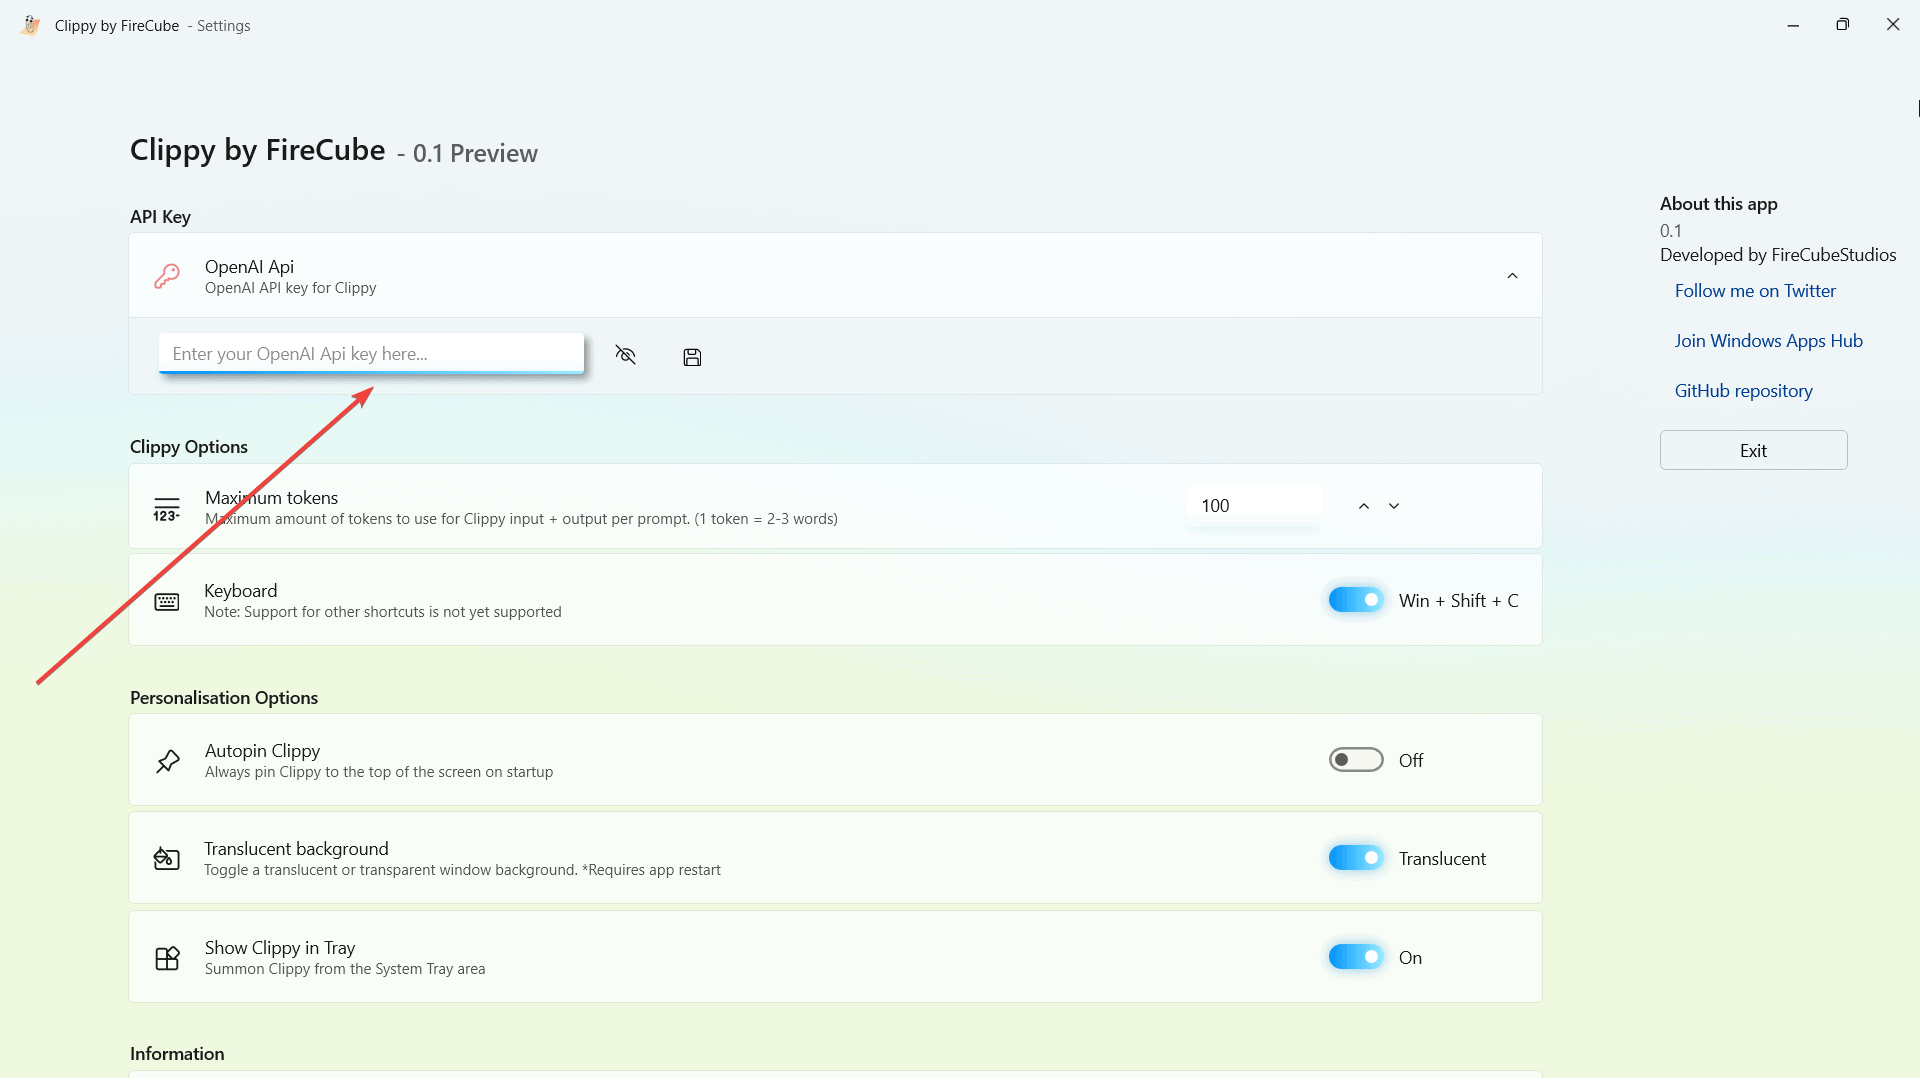1920x1080 pixels.
Task: Click 'Note: Support for other shortcuts' text
Action: pyautogui.click(x=383, y=612)
